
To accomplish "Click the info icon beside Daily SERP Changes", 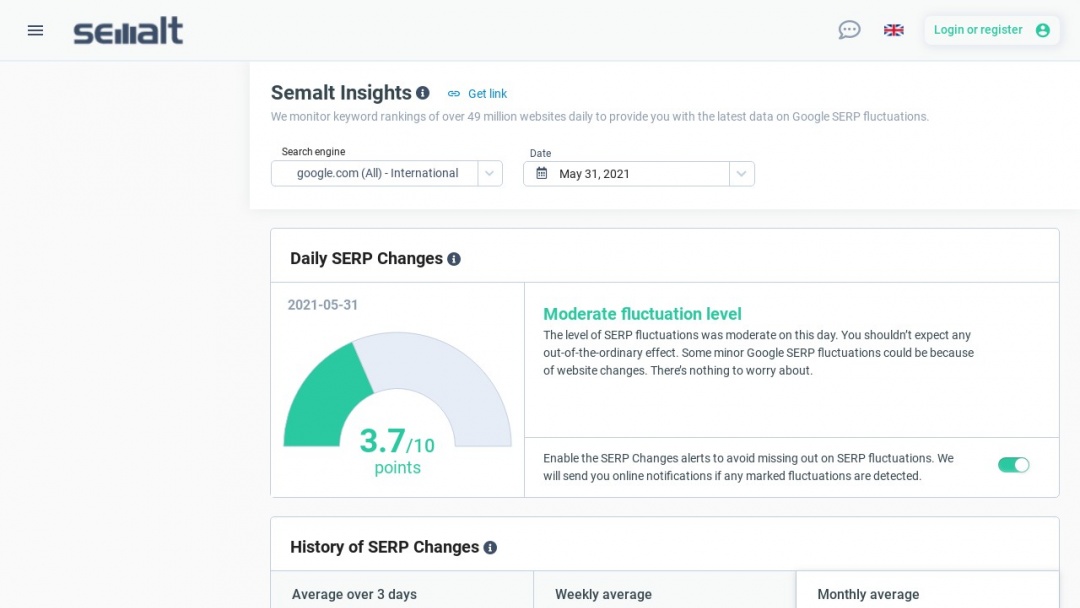I will click(x=454, y=259).
